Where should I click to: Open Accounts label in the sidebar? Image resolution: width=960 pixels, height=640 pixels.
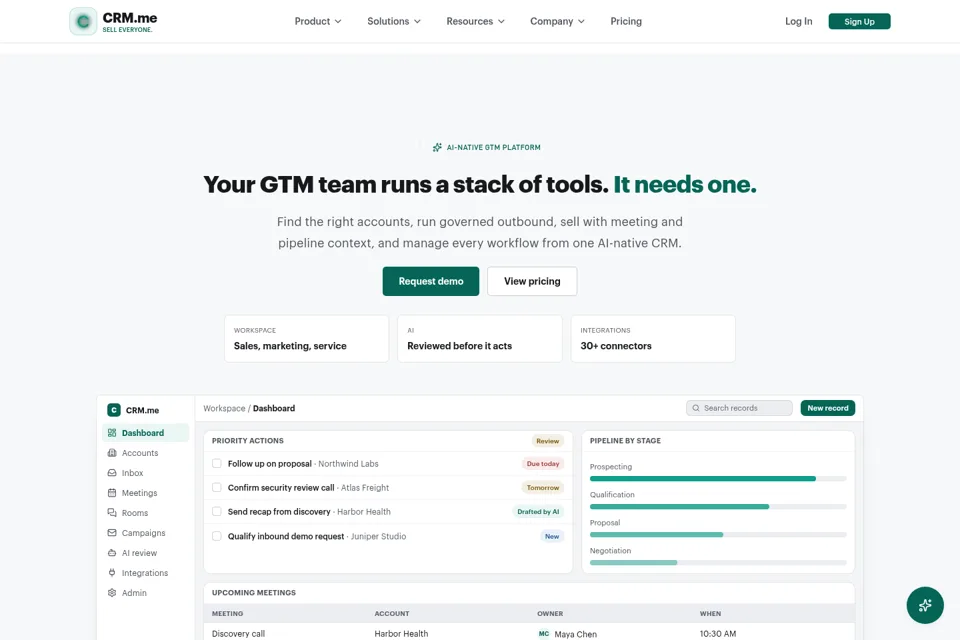click(140, 453)
